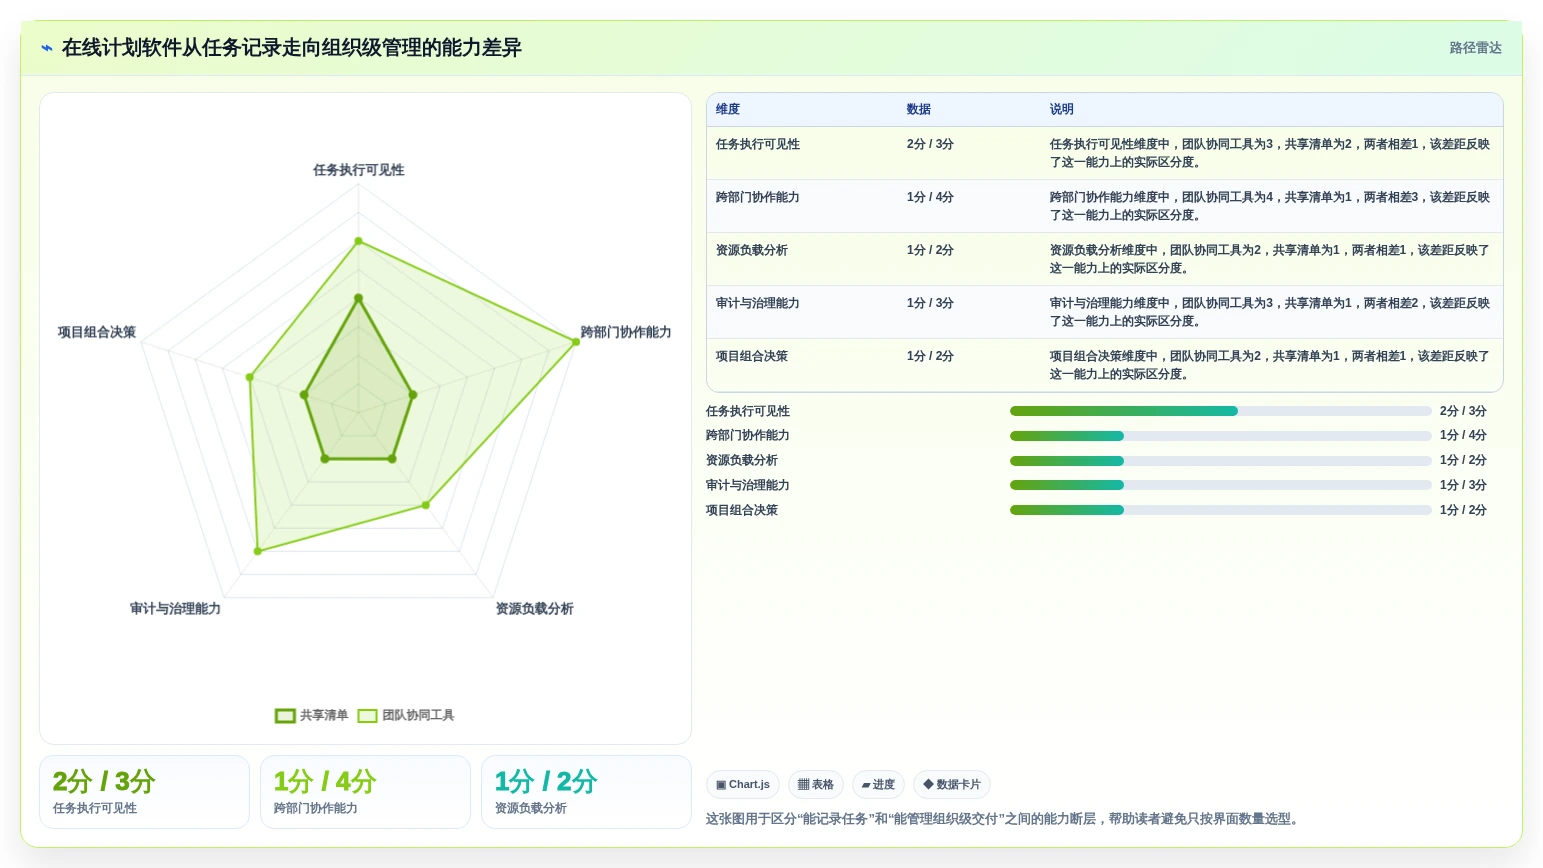Click radar axis label 项目组合决策
Viewport: 1543px width, 868px height.
(x=97, y=332)
